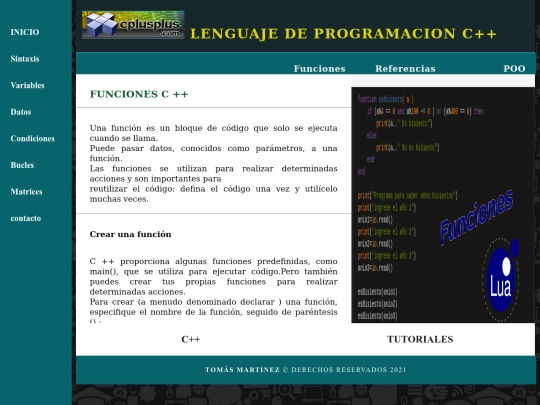Open the Matrices page
The image size is (540, 405).
[27, 191]
